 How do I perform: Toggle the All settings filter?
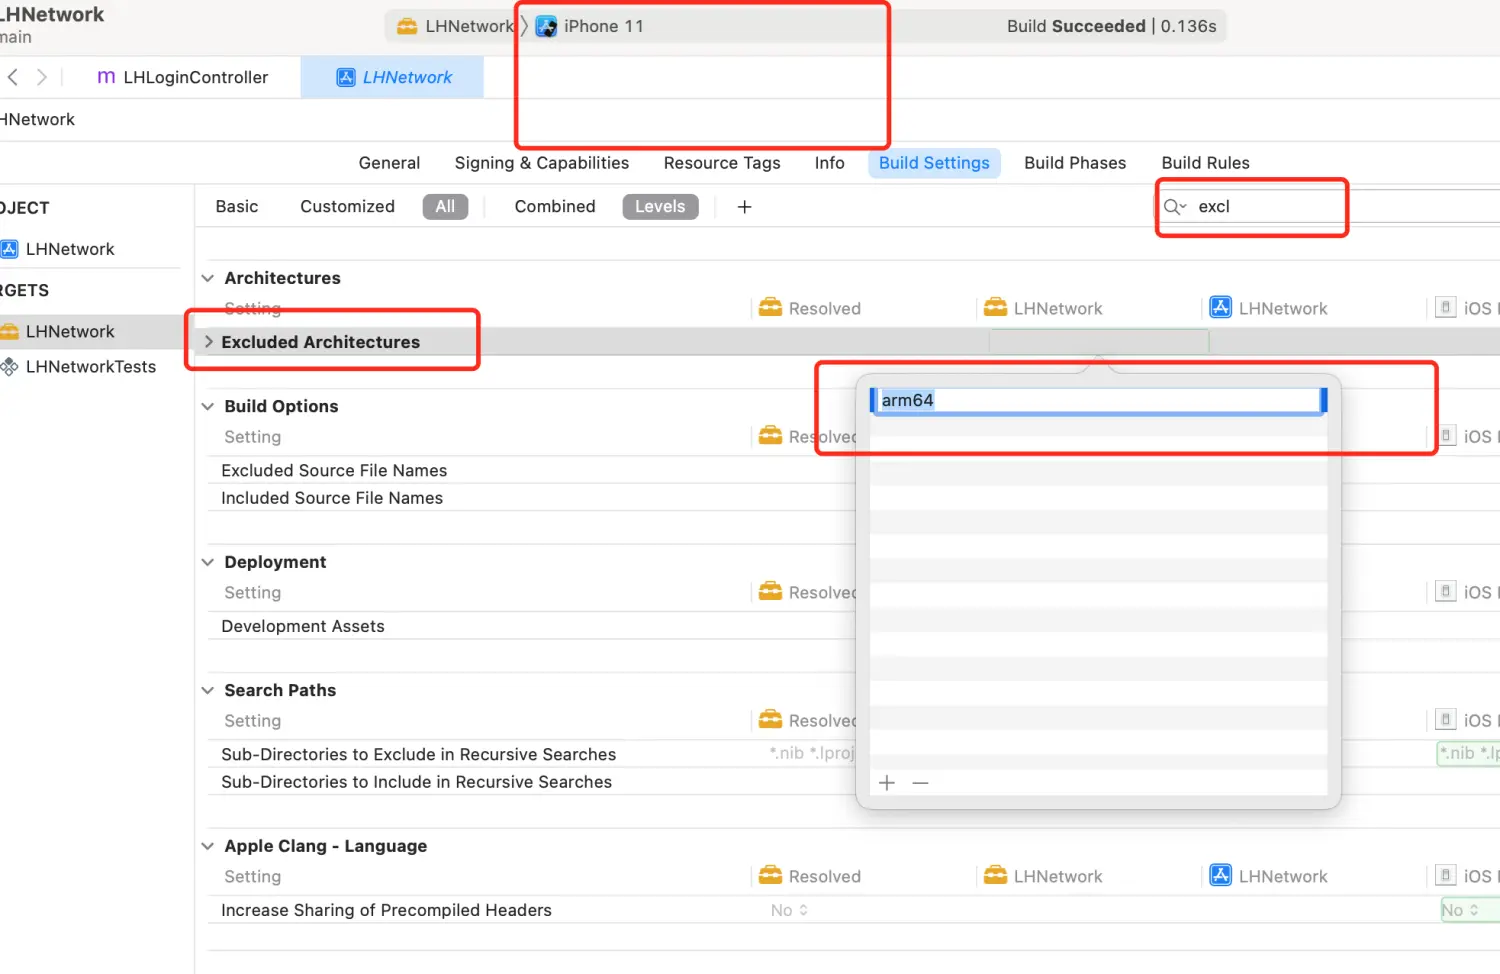[x=445, y=207]
